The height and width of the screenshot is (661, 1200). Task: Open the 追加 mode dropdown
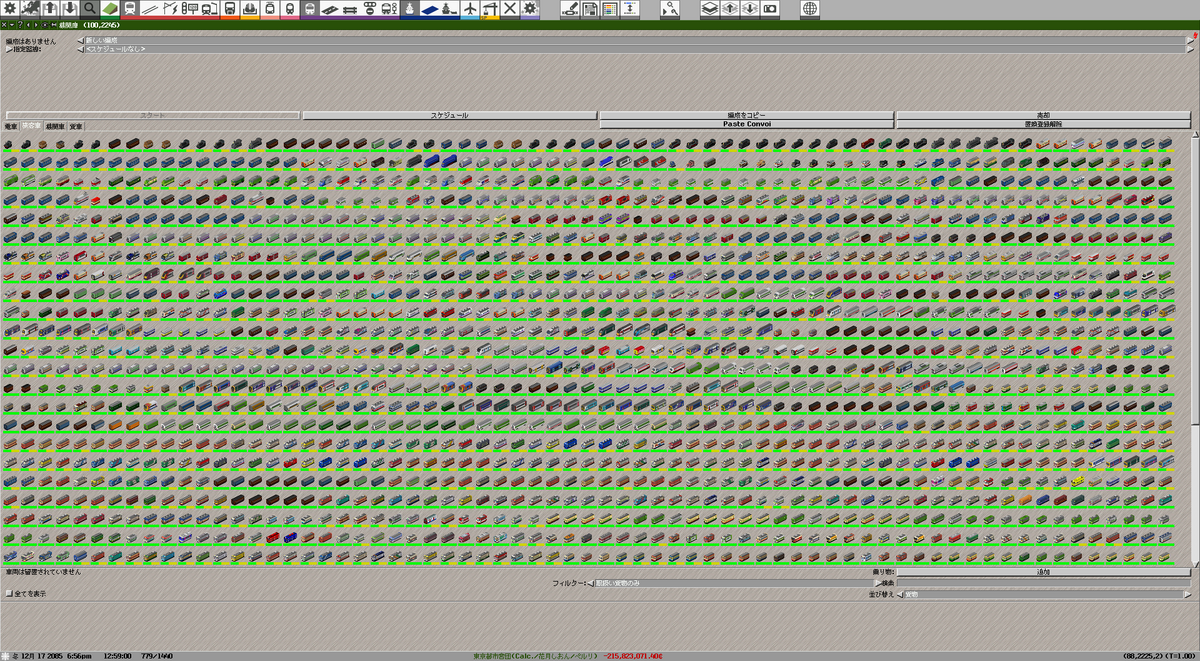click(1043, 572)
